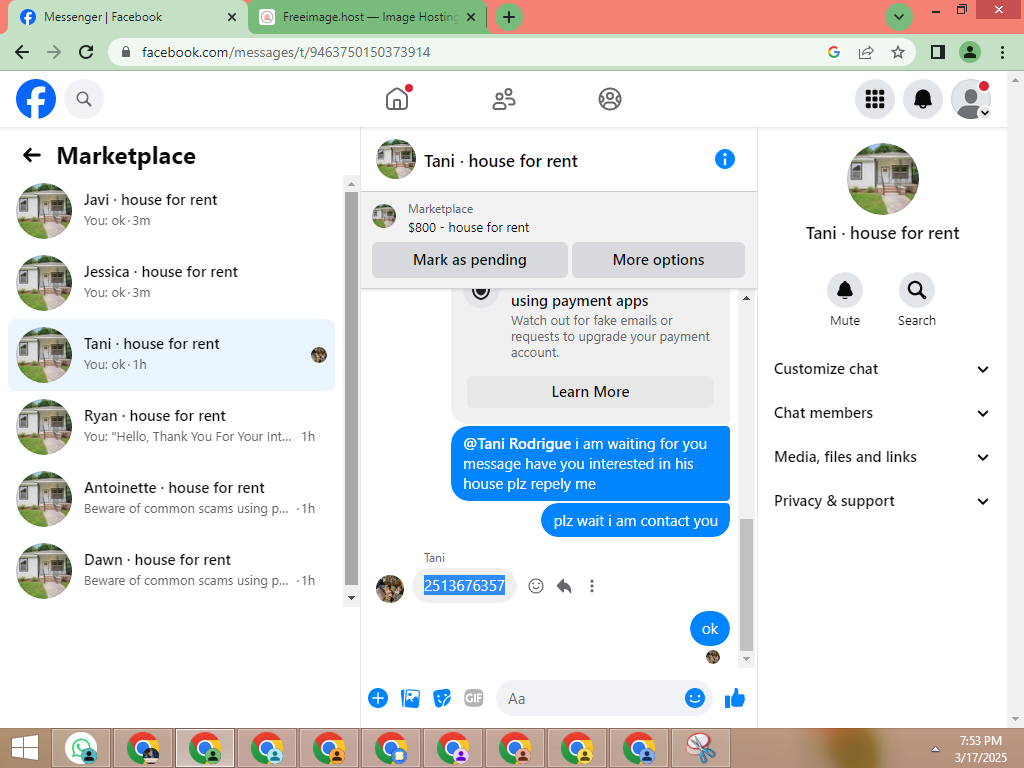
Task: Open Ryan house for rent conversation
Action: 171,426
